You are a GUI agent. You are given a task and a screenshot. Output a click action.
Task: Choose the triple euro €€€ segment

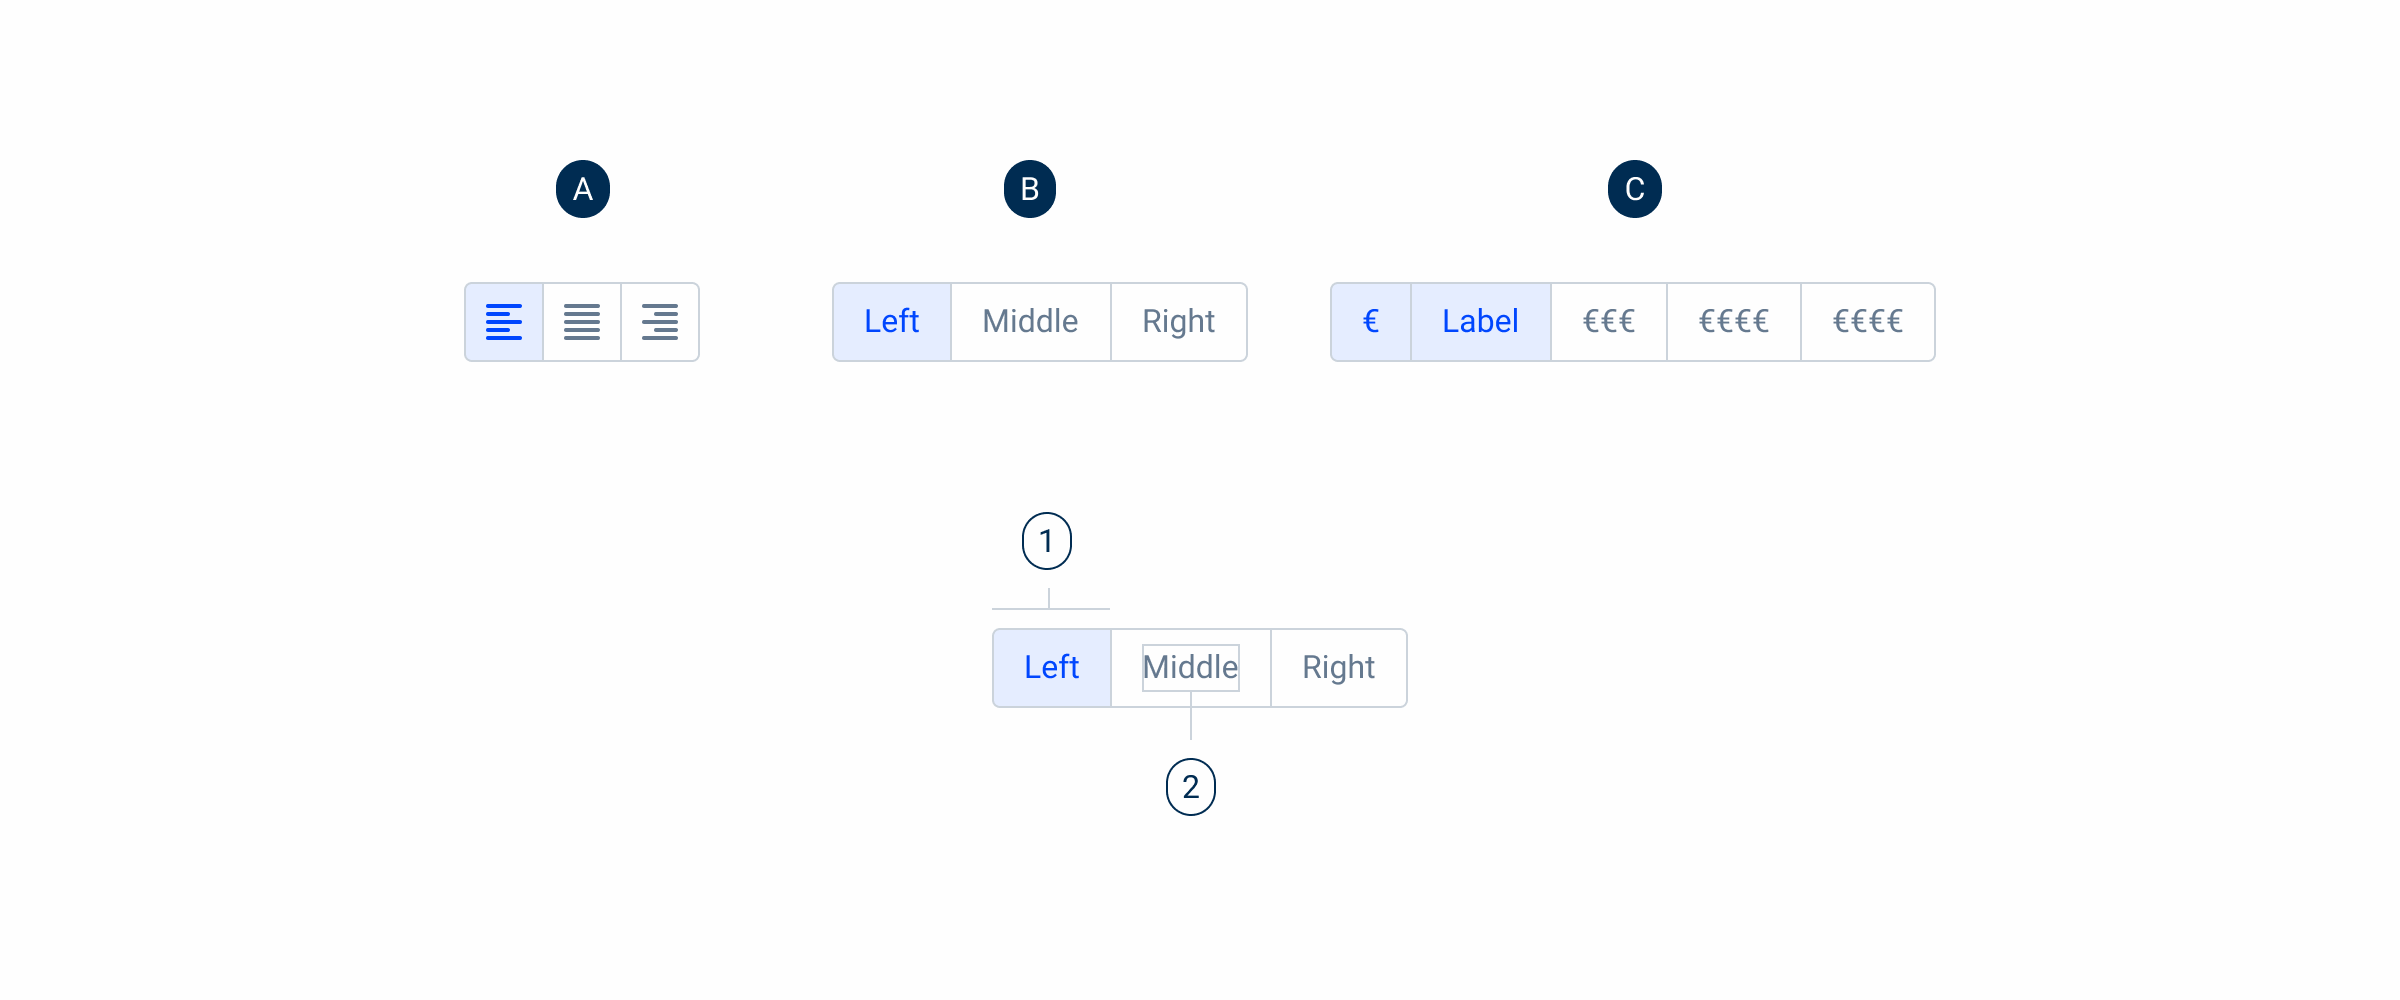point(1609,322)
